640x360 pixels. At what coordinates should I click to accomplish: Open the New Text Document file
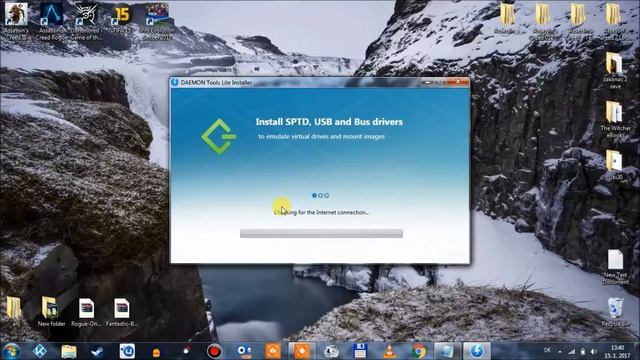tap(616, 267)
